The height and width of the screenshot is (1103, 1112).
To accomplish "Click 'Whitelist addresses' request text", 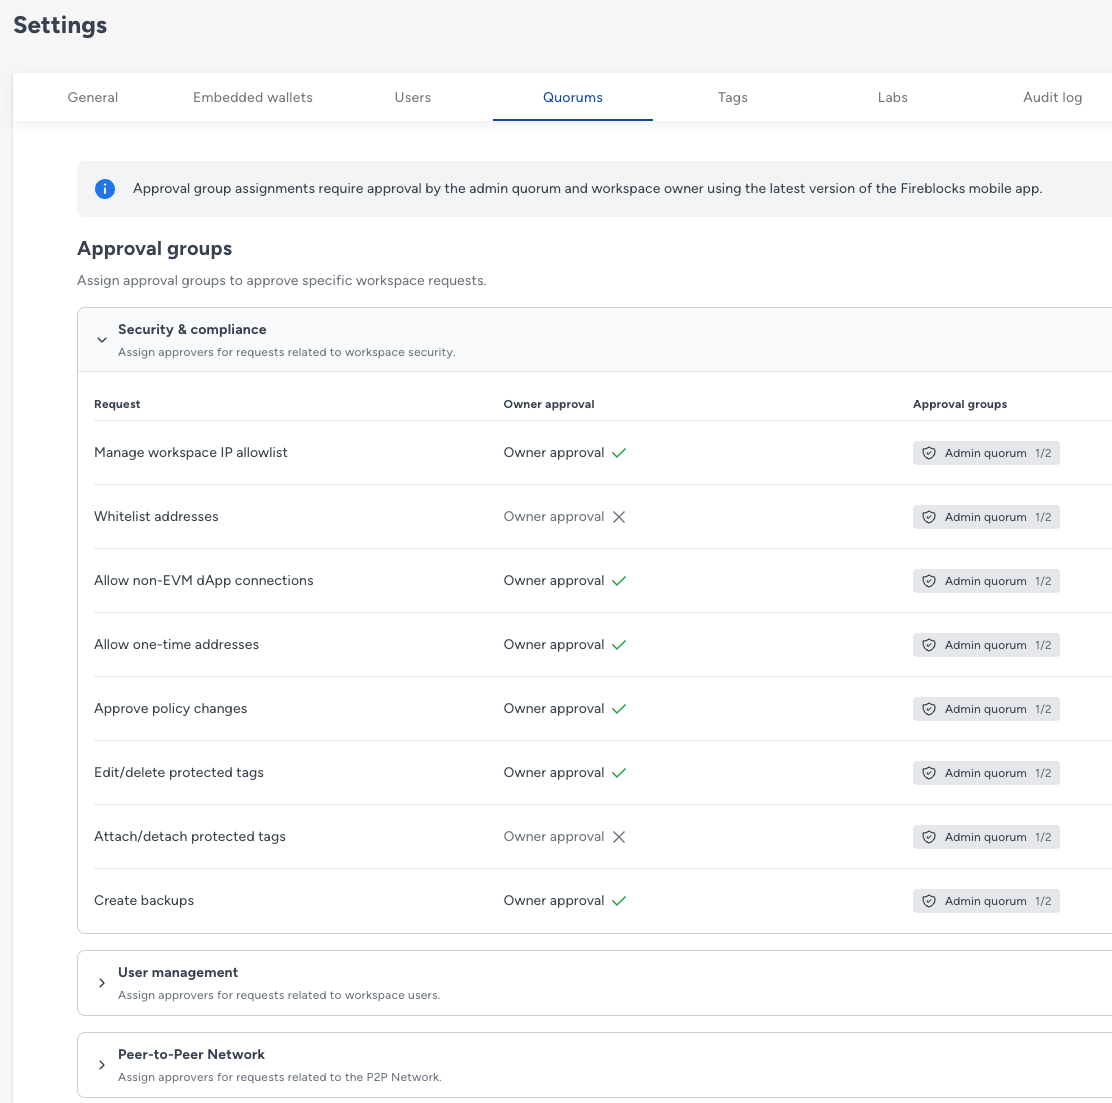I will click(156, 516).
